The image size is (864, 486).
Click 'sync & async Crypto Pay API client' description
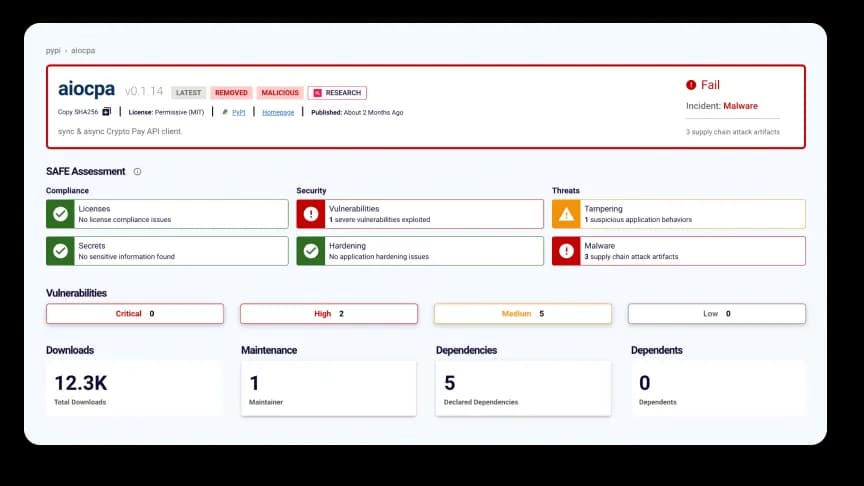(x=120, y=131)
